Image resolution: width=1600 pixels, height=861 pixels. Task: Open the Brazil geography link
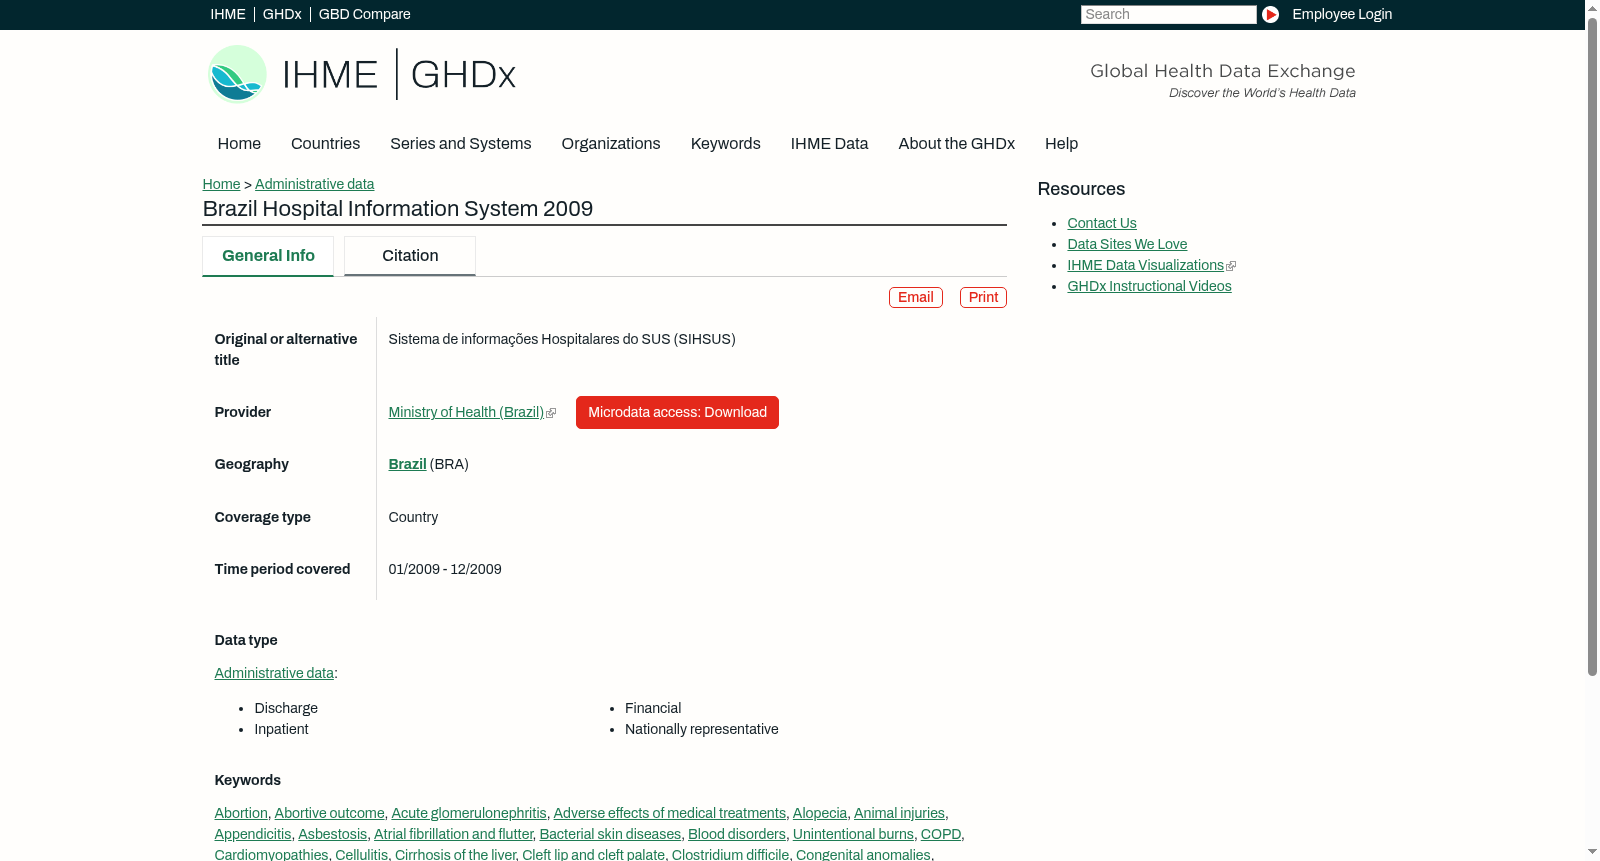[407, 464]
